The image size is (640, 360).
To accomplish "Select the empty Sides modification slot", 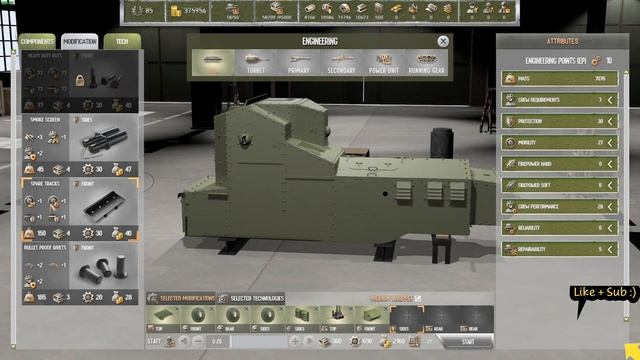I will (407, 319).
